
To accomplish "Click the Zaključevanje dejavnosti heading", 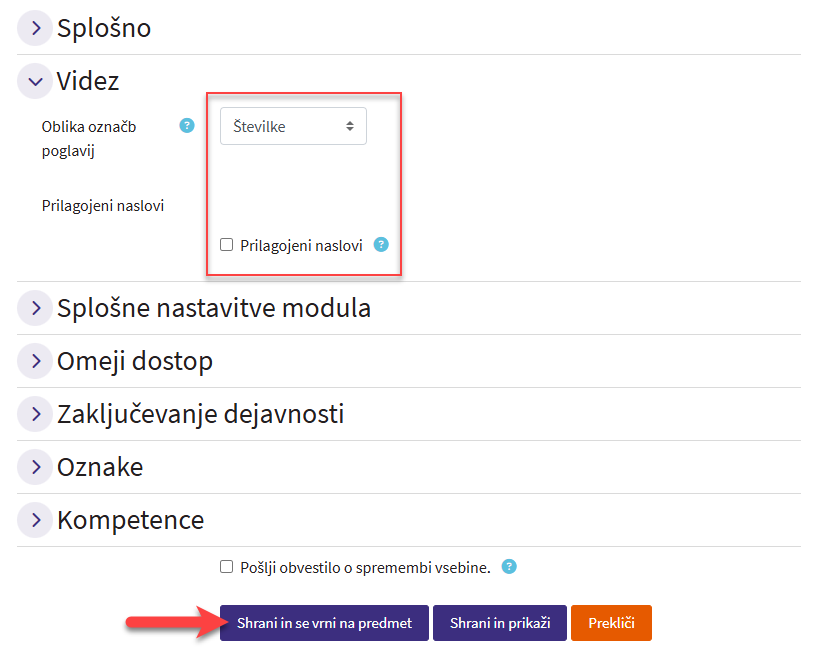I will click(201, 414).
